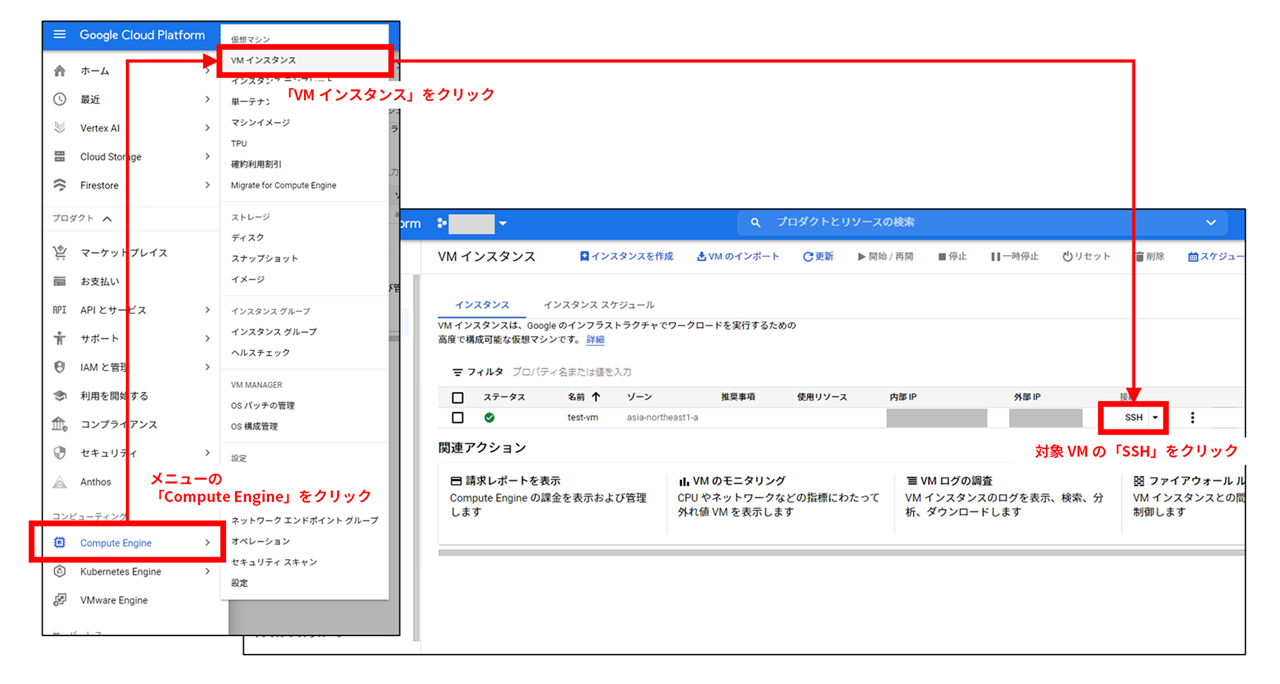Open the 詳細 link in the description
1280x684 pixels.
tap(595, 339)
